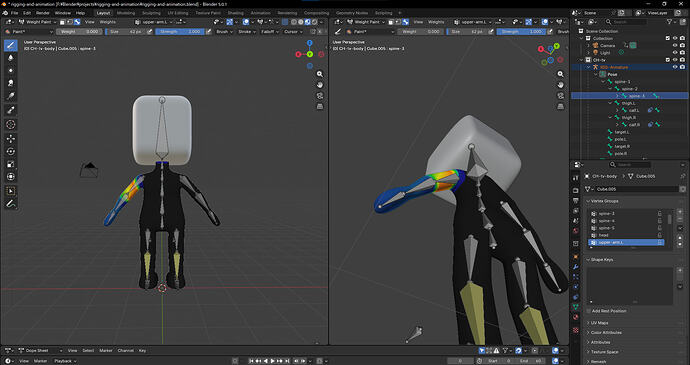Select the Scale tool in the left toolbar
Screen dimensions: 690x365
tap(11, 164)
